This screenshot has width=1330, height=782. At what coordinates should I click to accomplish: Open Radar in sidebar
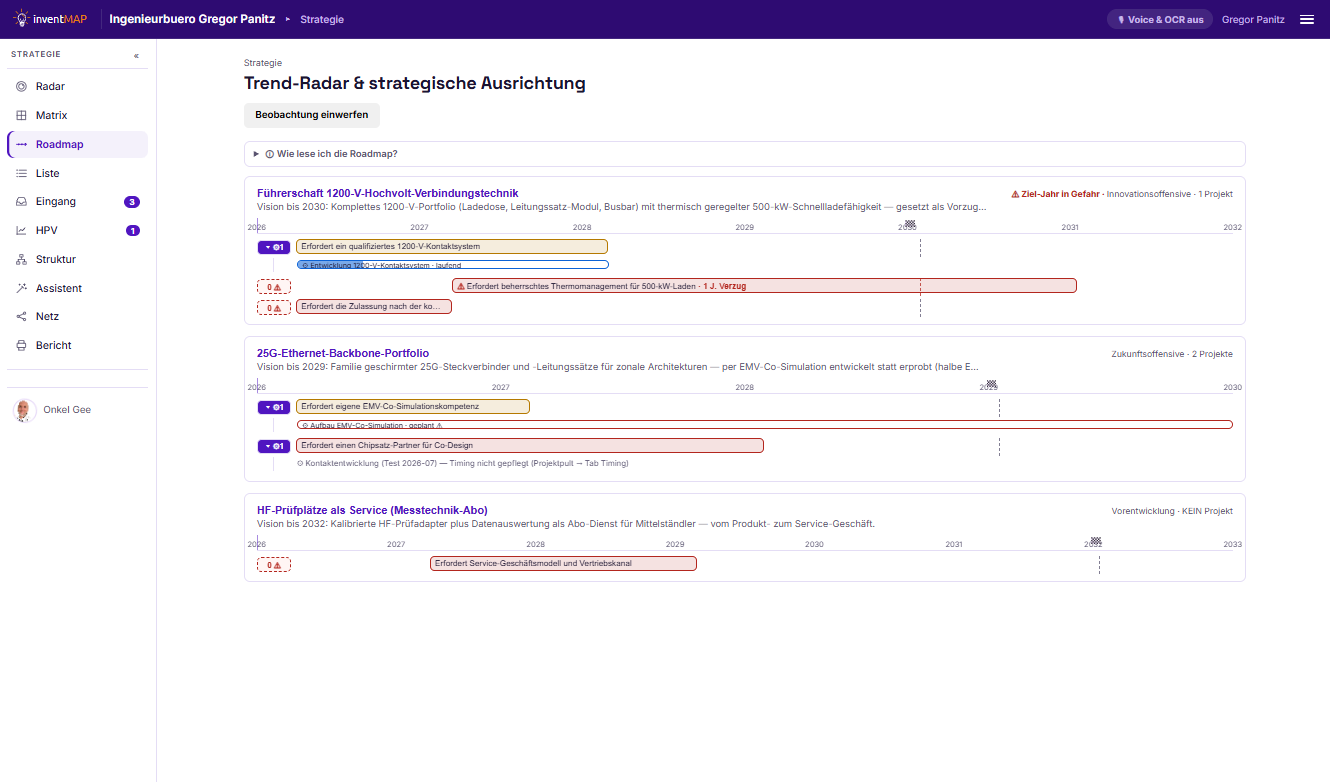tap(77, 87)
